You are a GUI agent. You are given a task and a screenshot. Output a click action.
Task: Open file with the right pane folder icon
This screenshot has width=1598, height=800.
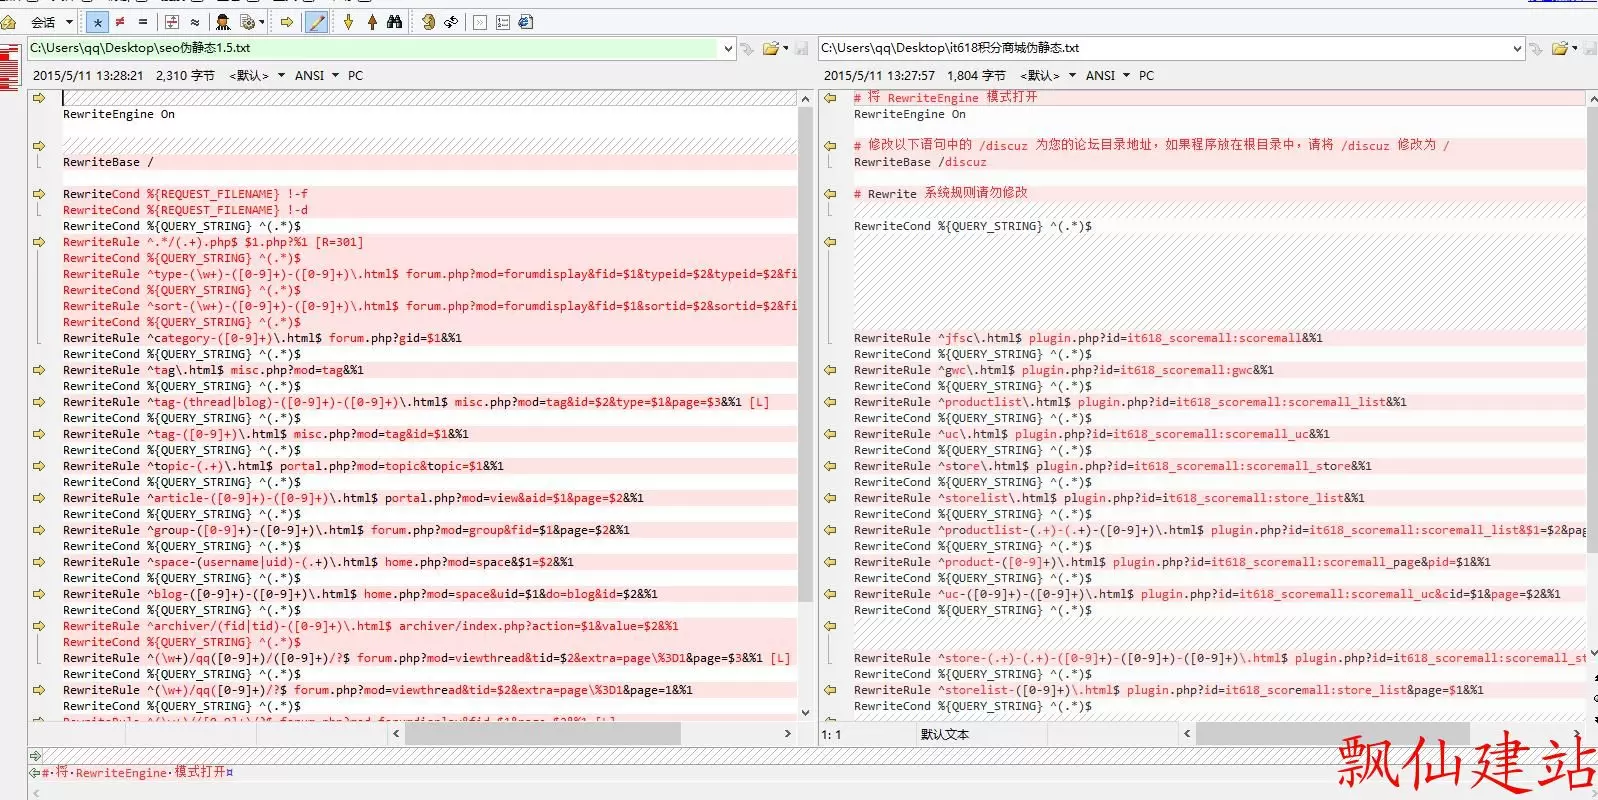coord(1559,48)
